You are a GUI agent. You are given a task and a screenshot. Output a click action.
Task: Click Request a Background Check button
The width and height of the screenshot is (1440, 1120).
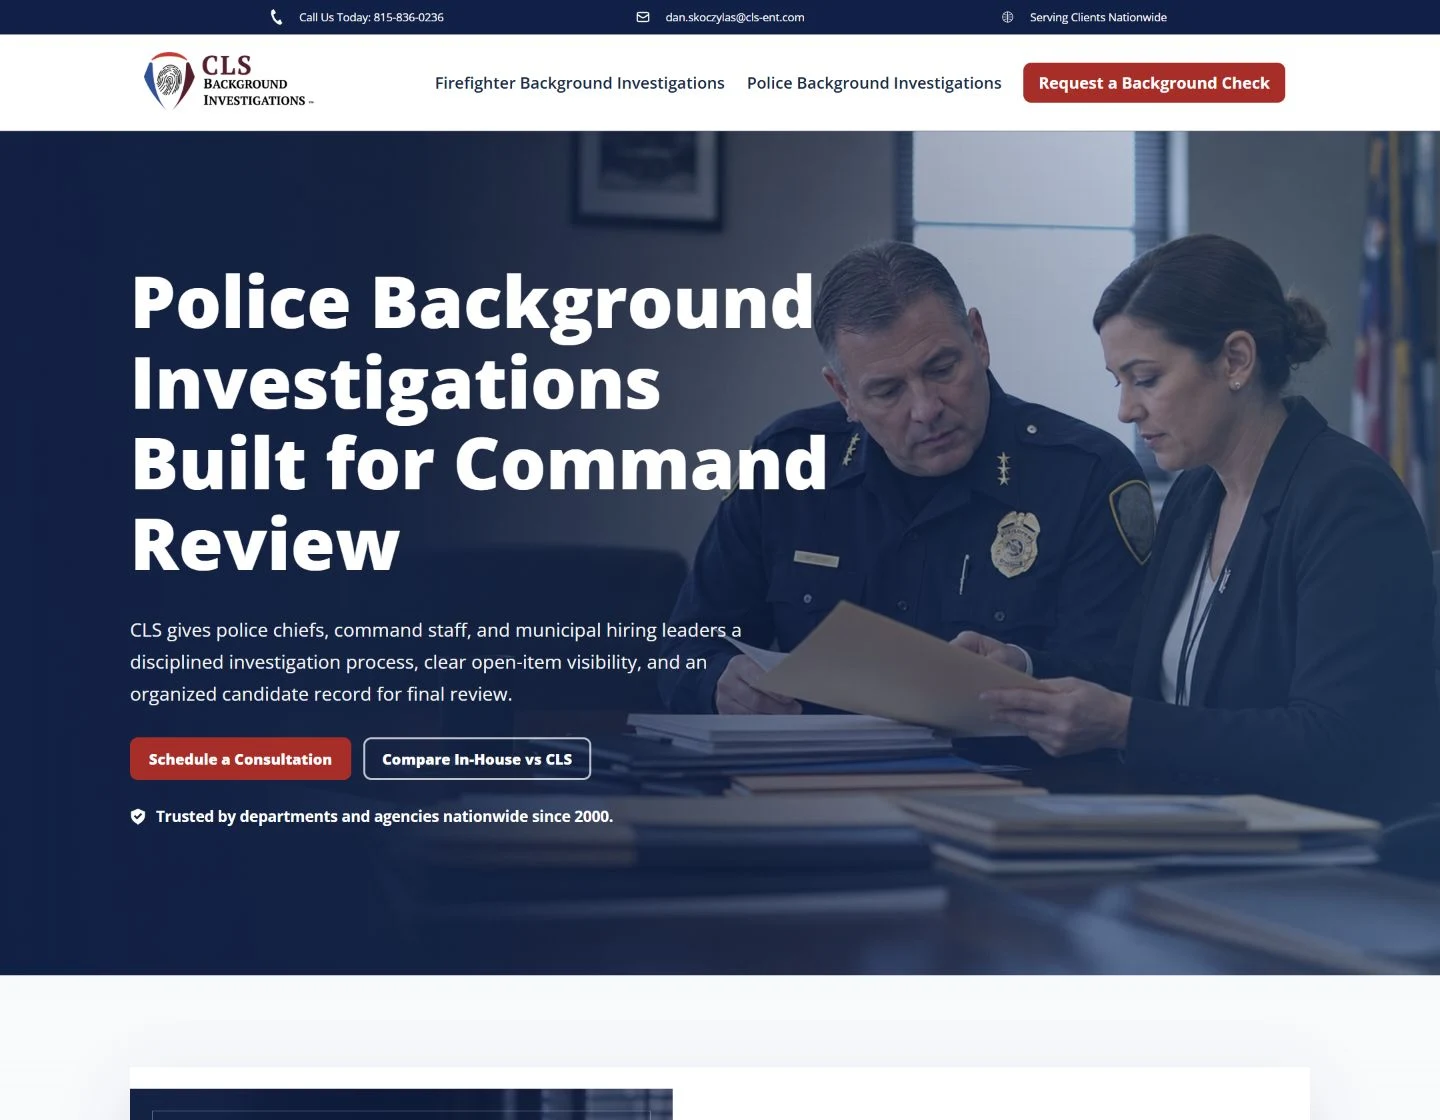[x=1154, y=83]
